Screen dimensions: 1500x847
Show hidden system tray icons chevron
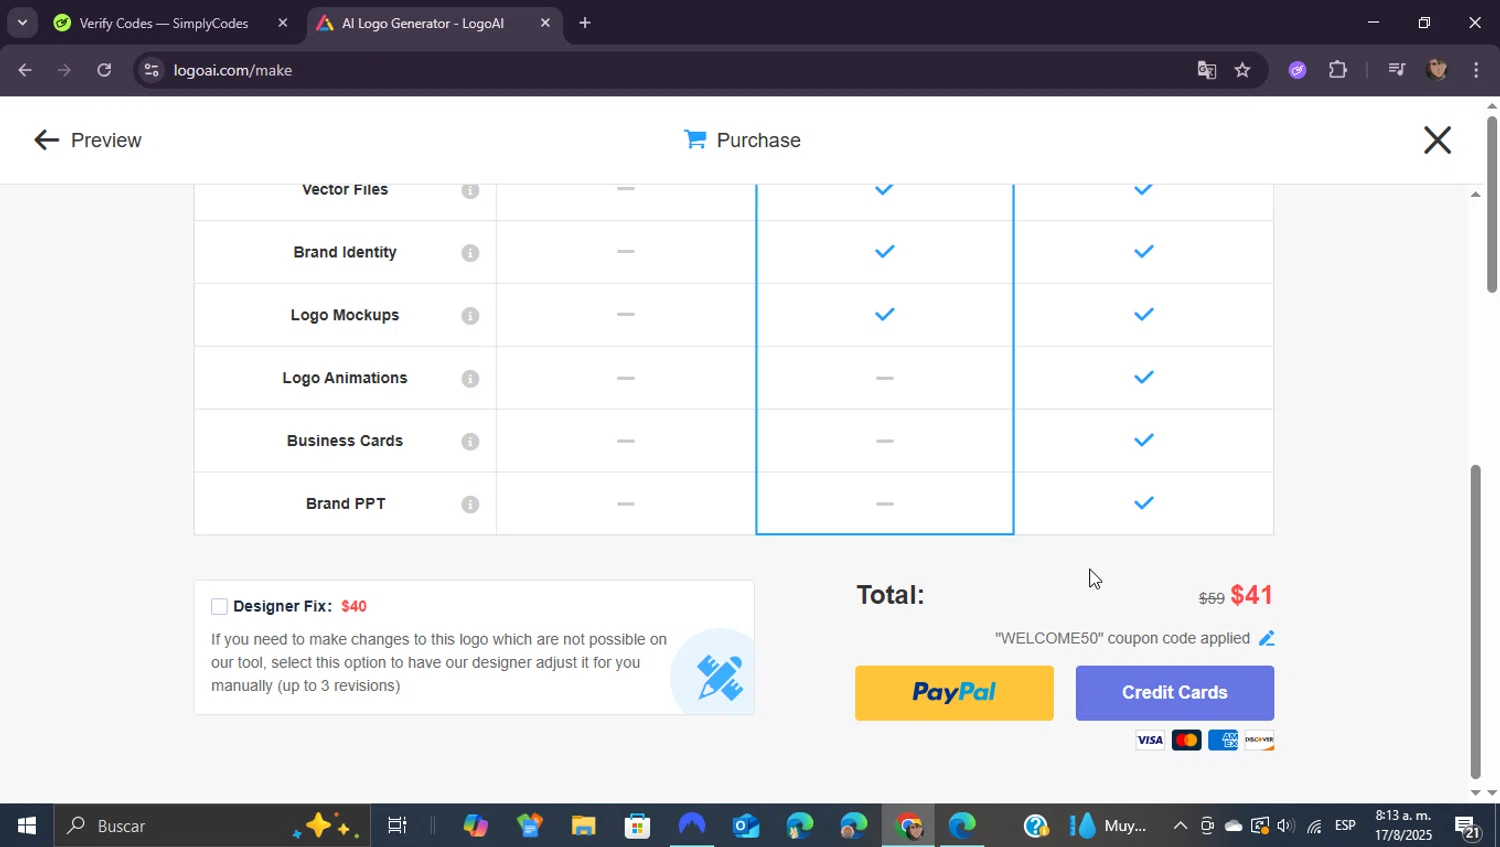point(1180,826)
